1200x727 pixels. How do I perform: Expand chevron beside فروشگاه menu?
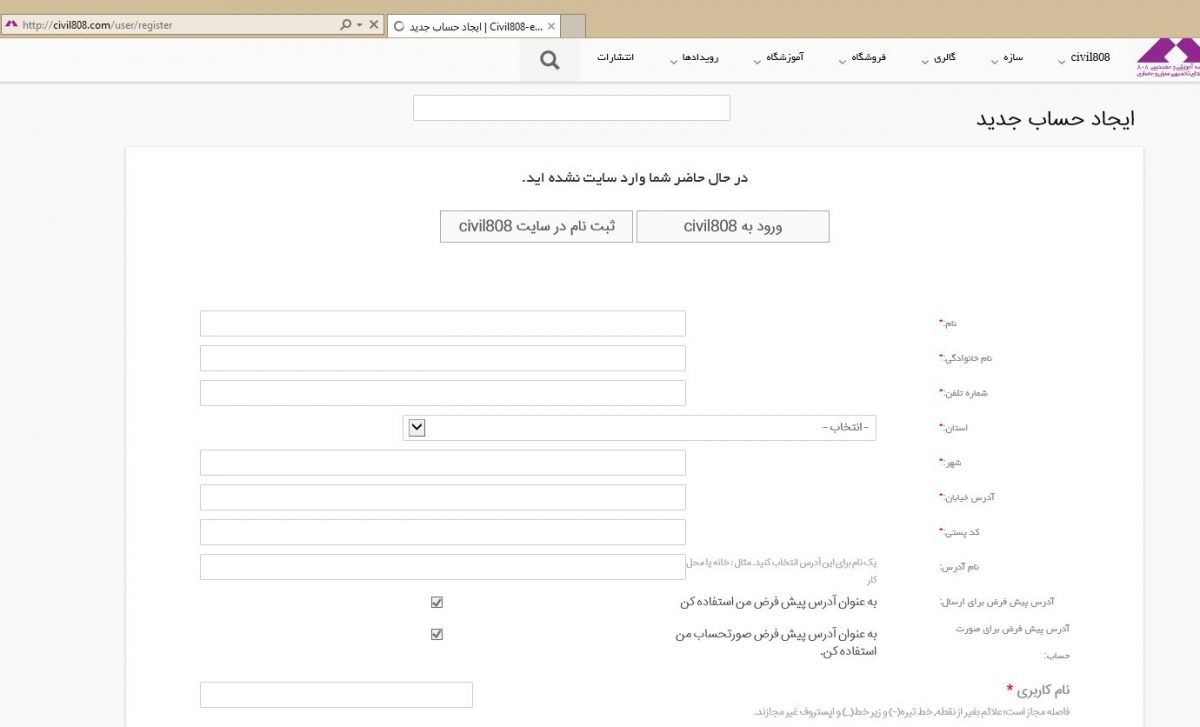(x=842, y=61)
